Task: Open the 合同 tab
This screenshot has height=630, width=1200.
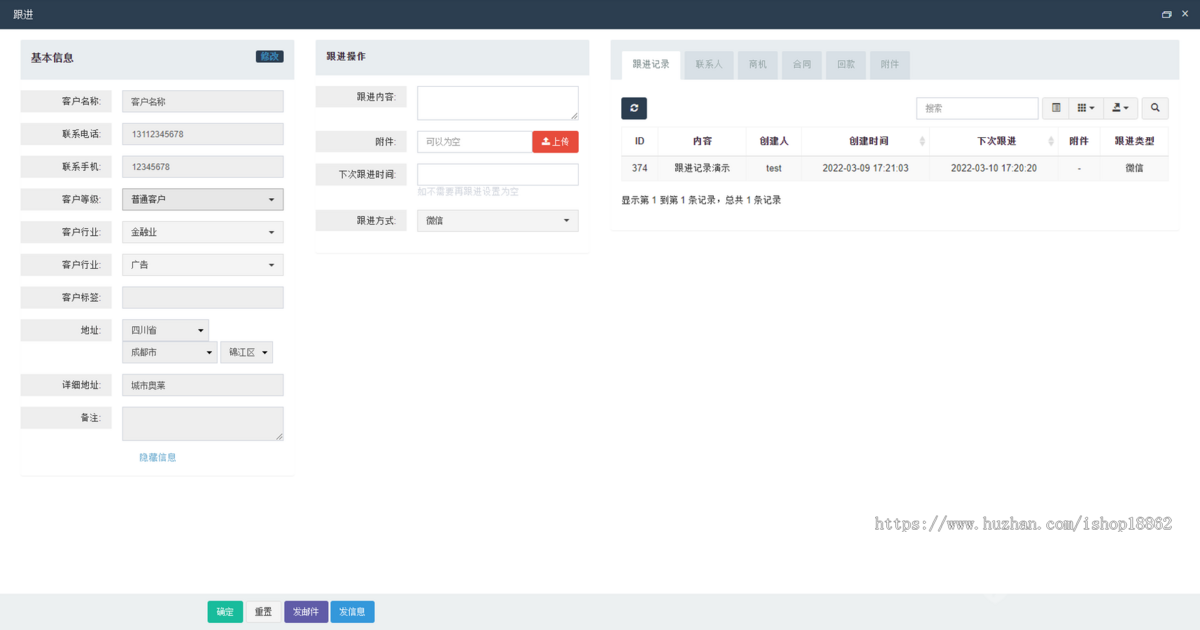Action: 802,64
